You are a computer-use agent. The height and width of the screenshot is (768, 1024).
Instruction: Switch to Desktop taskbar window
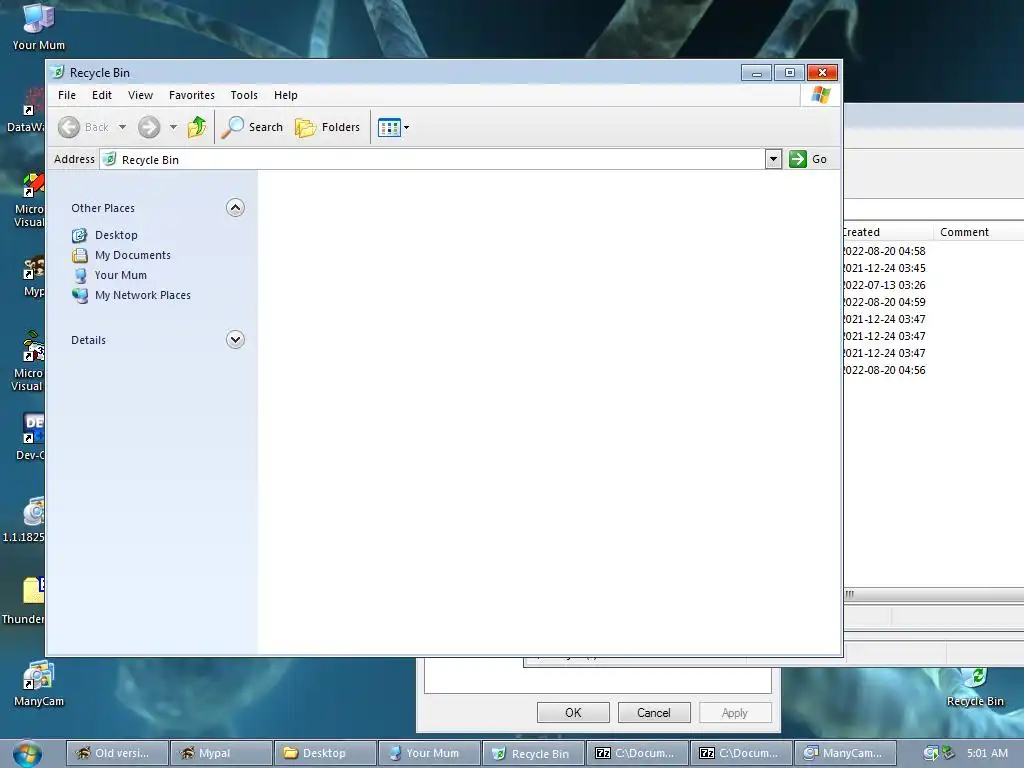(325, 753)
